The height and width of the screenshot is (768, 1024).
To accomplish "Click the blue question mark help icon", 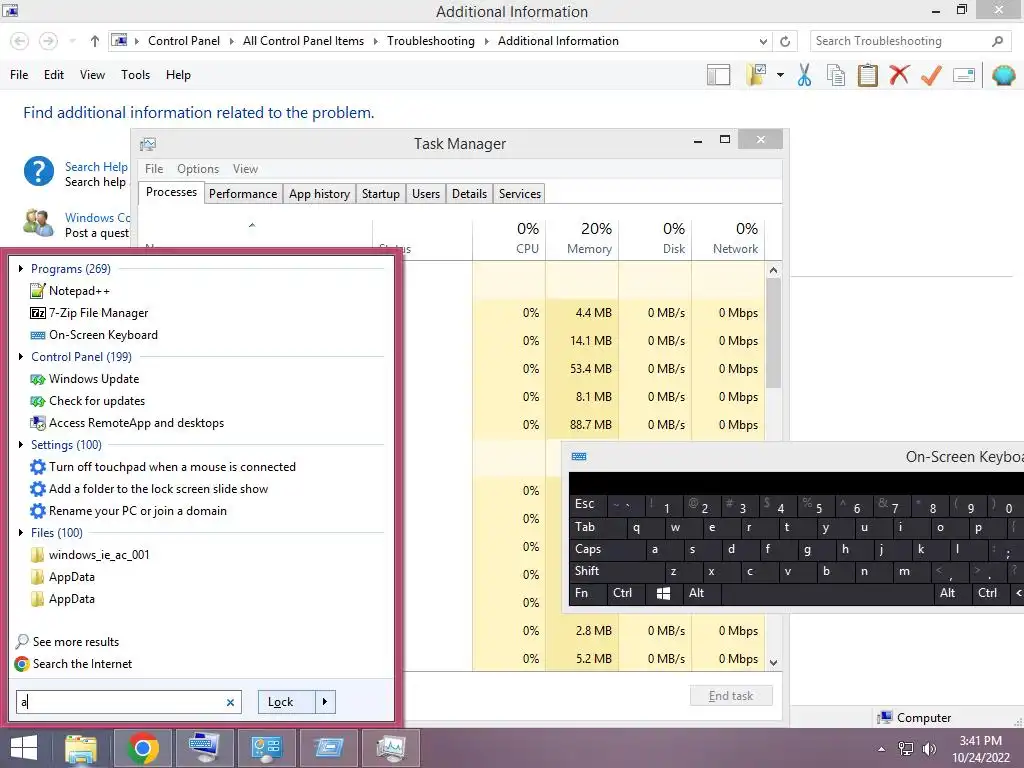I will 39,172.
